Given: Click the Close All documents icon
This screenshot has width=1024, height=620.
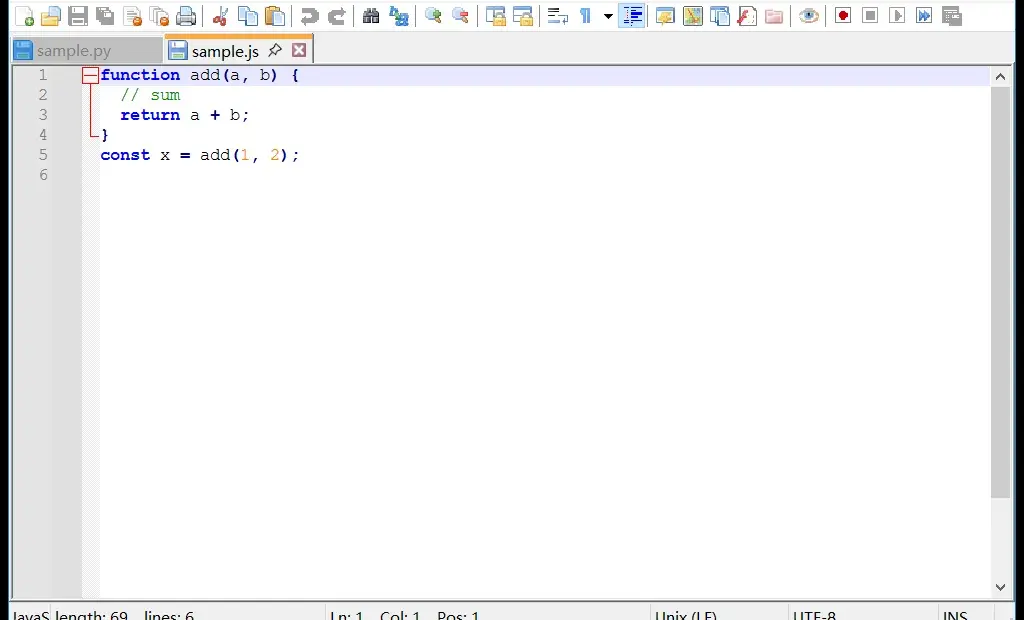Looking at the screenshot, I should click(x=159, y=16).
